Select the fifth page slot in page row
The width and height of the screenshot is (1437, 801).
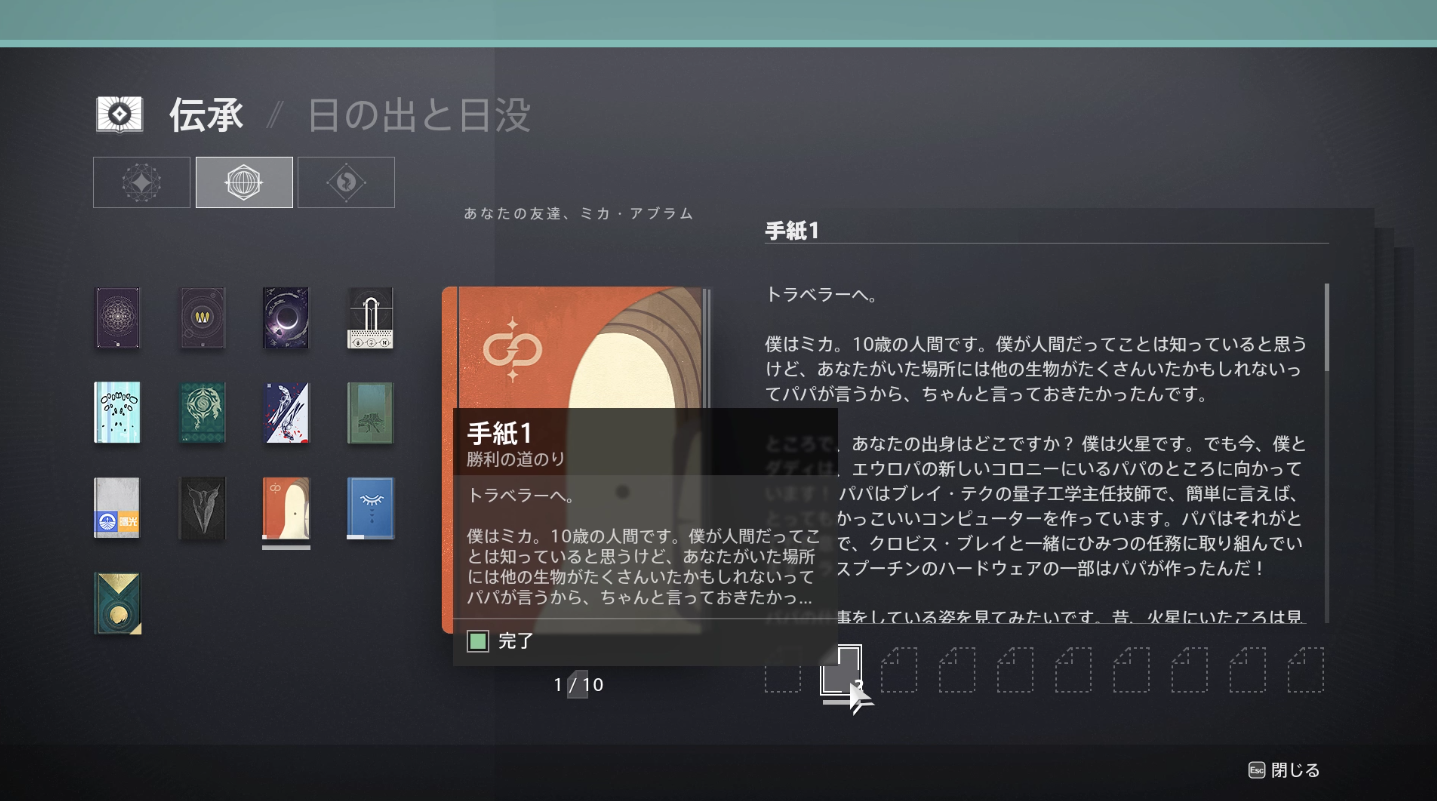(1015, 670)
